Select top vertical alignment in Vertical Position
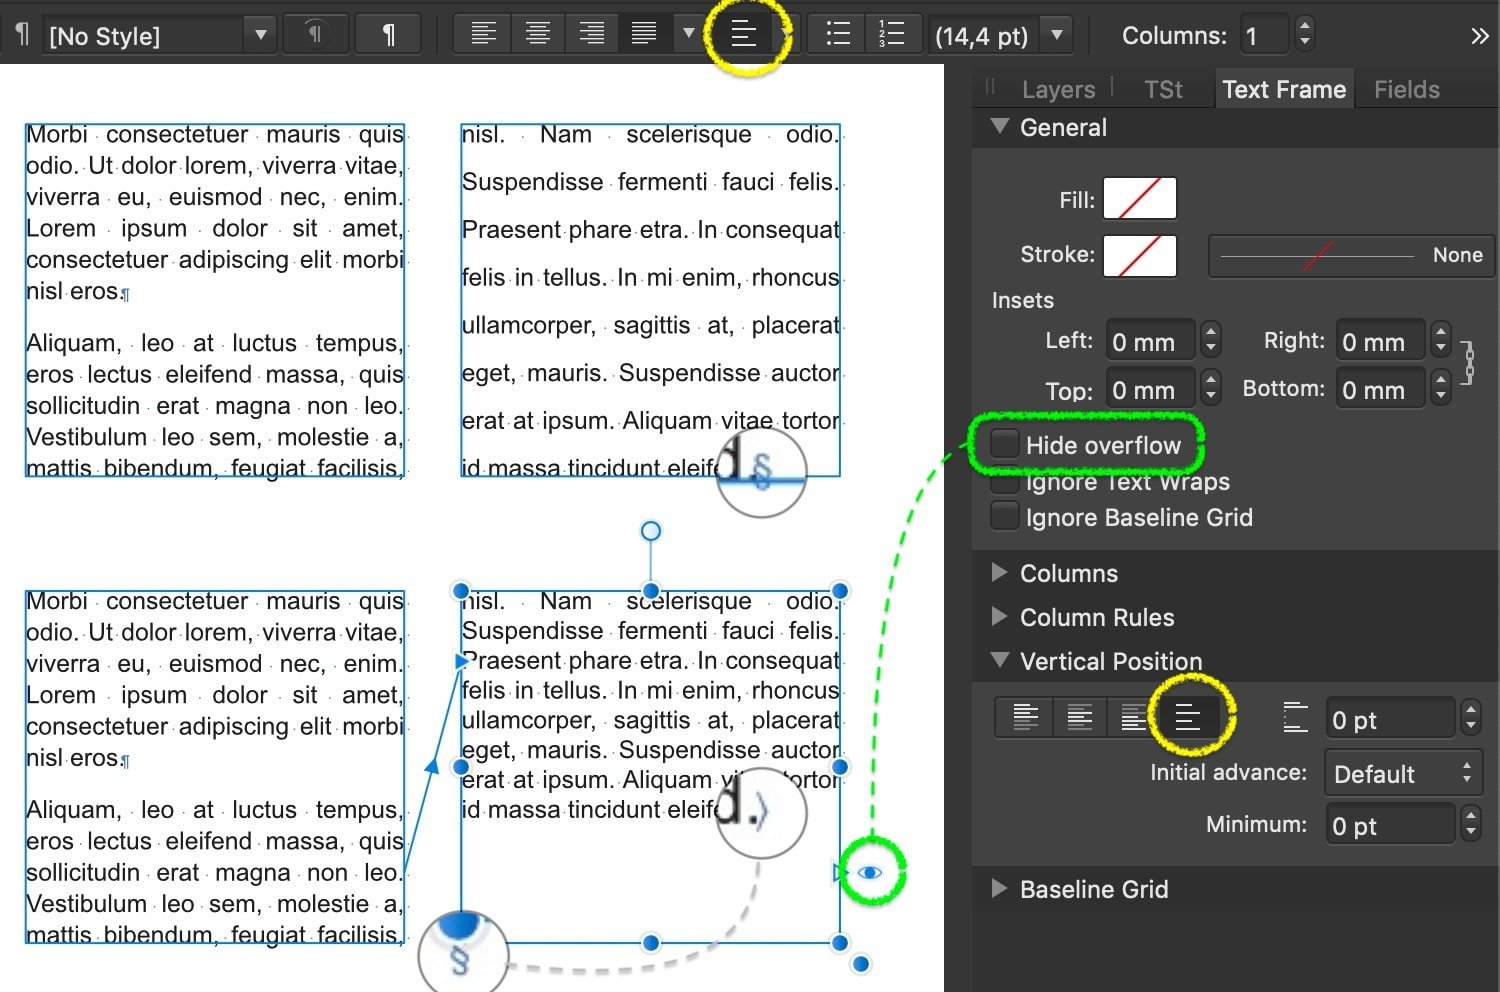 [x=1025, y=717]
